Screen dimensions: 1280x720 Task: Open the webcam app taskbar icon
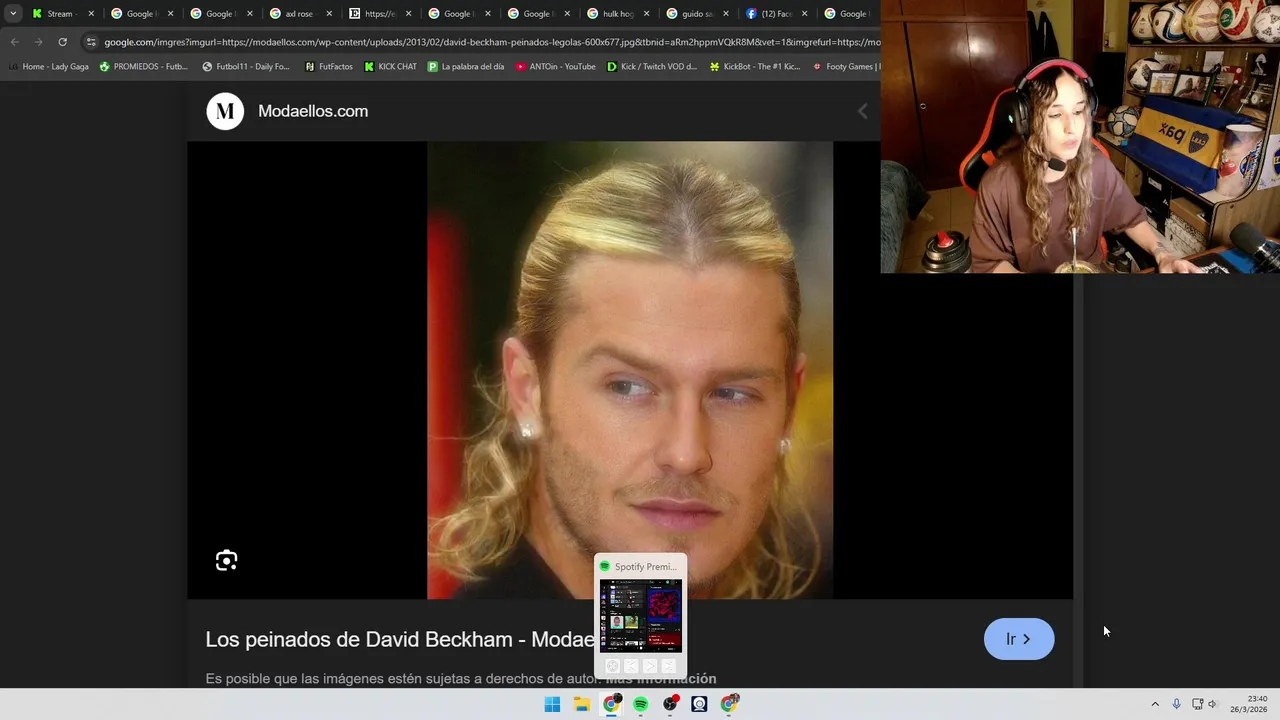click(699, 704)
